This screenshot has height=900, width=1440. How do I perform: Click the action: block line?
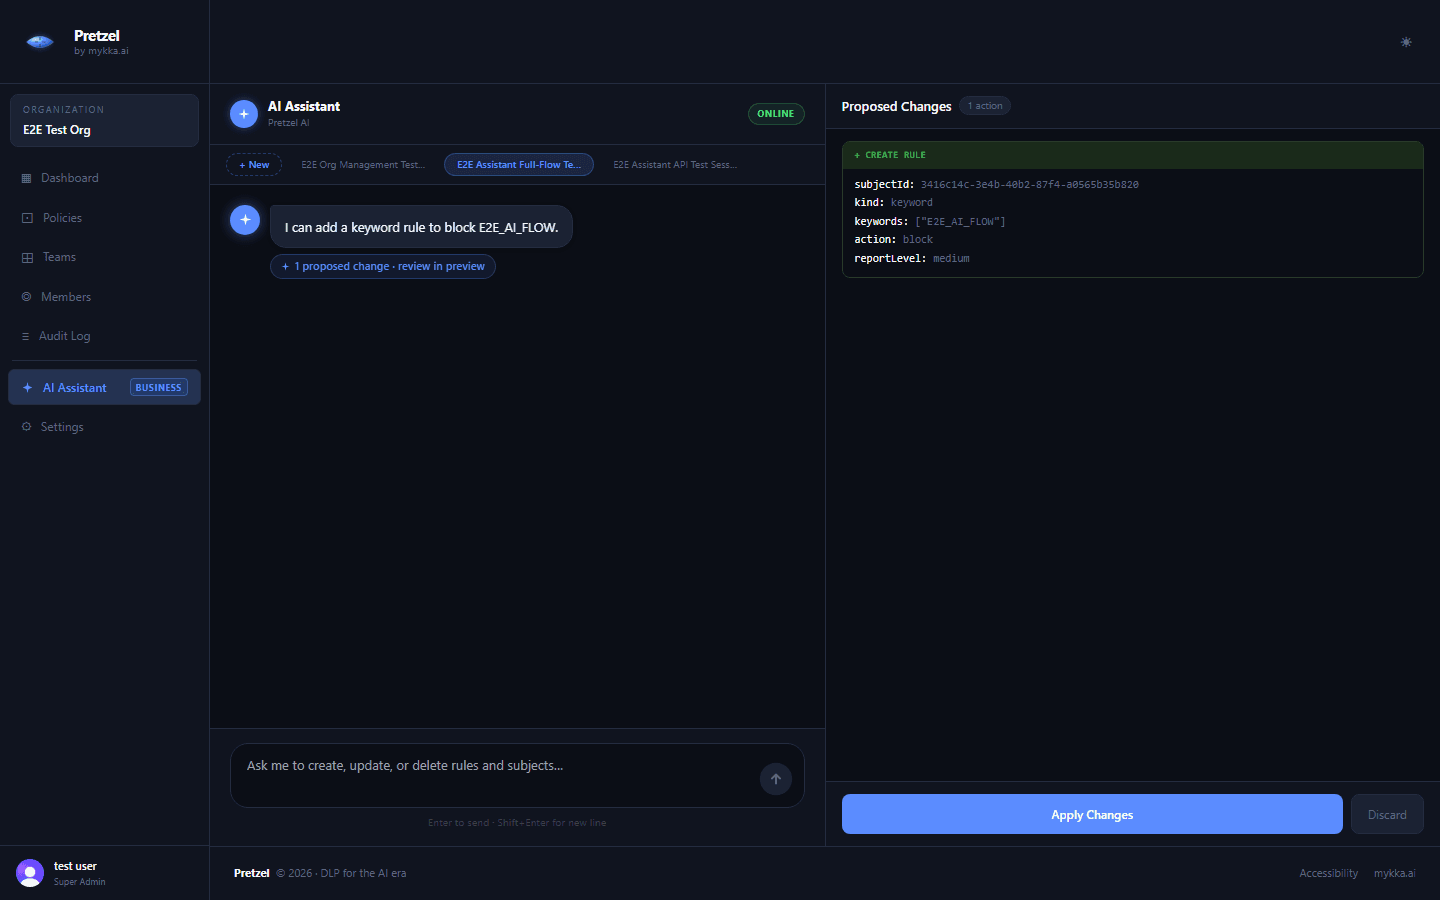(893, 240)
